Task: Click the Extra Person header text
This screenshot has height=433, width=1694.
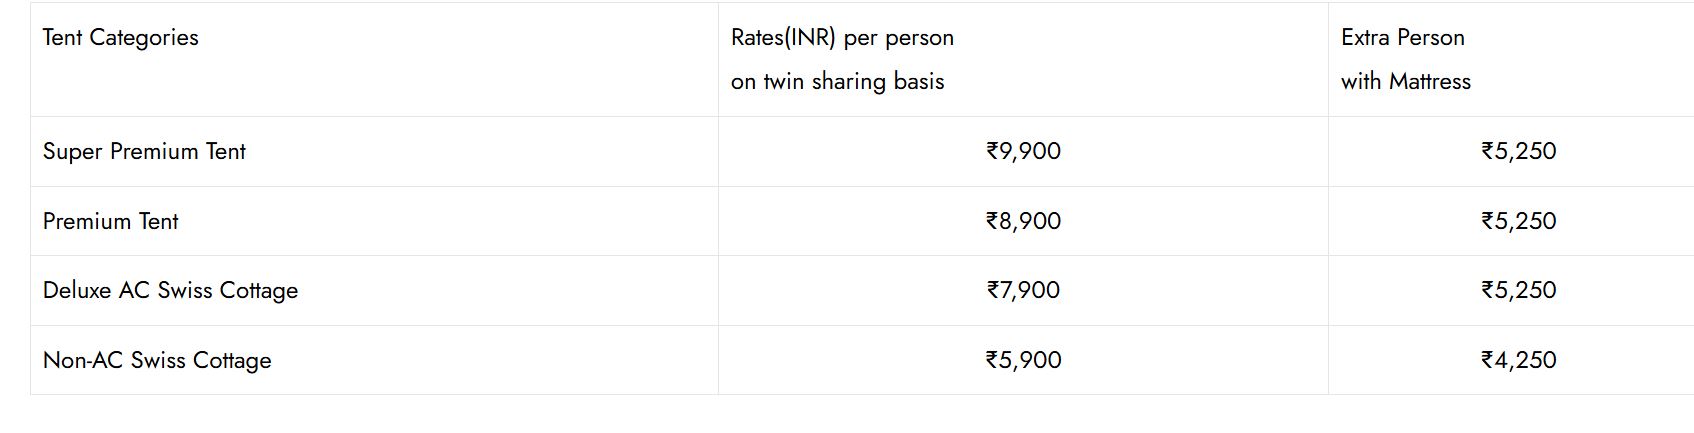Action: [1402, 38]
